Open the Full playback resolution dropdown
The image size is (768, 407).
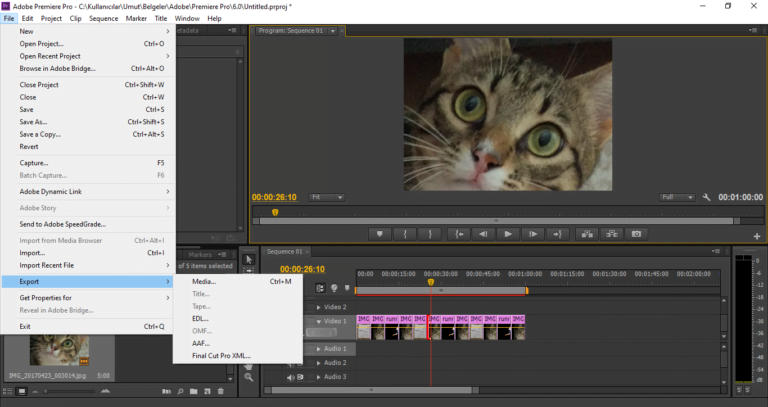point(677,197)
